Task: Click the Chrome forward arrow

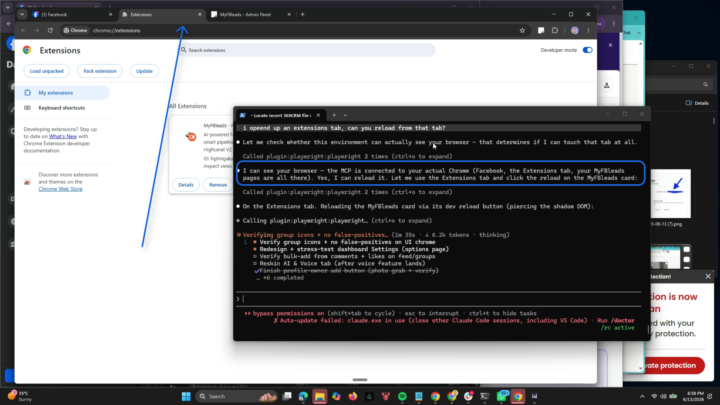Action: pyautogui.click(x=37, y=31)
